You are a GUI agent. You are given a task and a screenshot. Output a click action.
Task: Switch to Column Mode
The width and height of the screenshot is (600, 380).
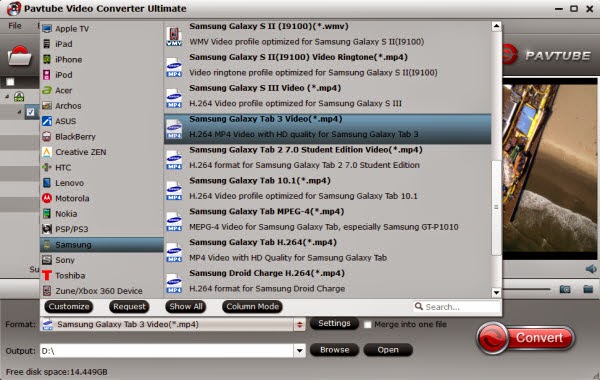click(253, 307)
